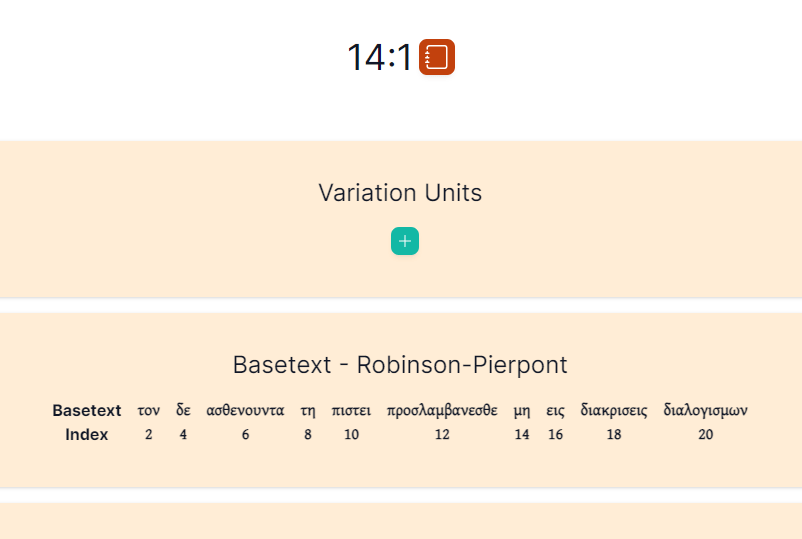Select basetext word τη

[x=307, y=410]
